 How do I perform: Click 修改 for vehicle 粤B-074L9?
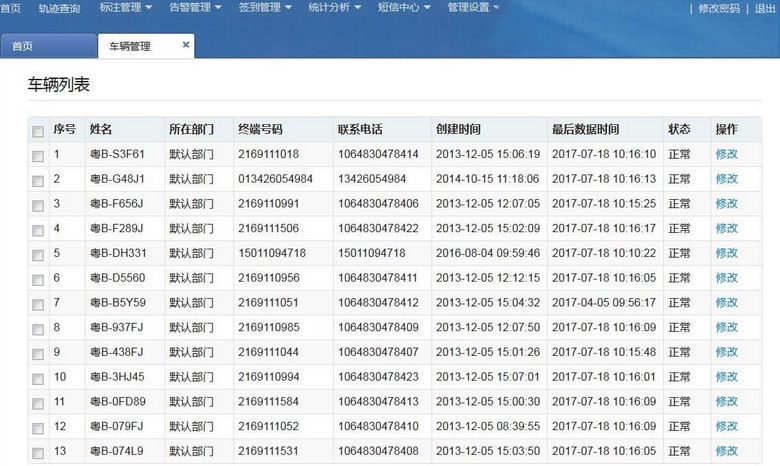pyautogui.click(x=726, y=451)
